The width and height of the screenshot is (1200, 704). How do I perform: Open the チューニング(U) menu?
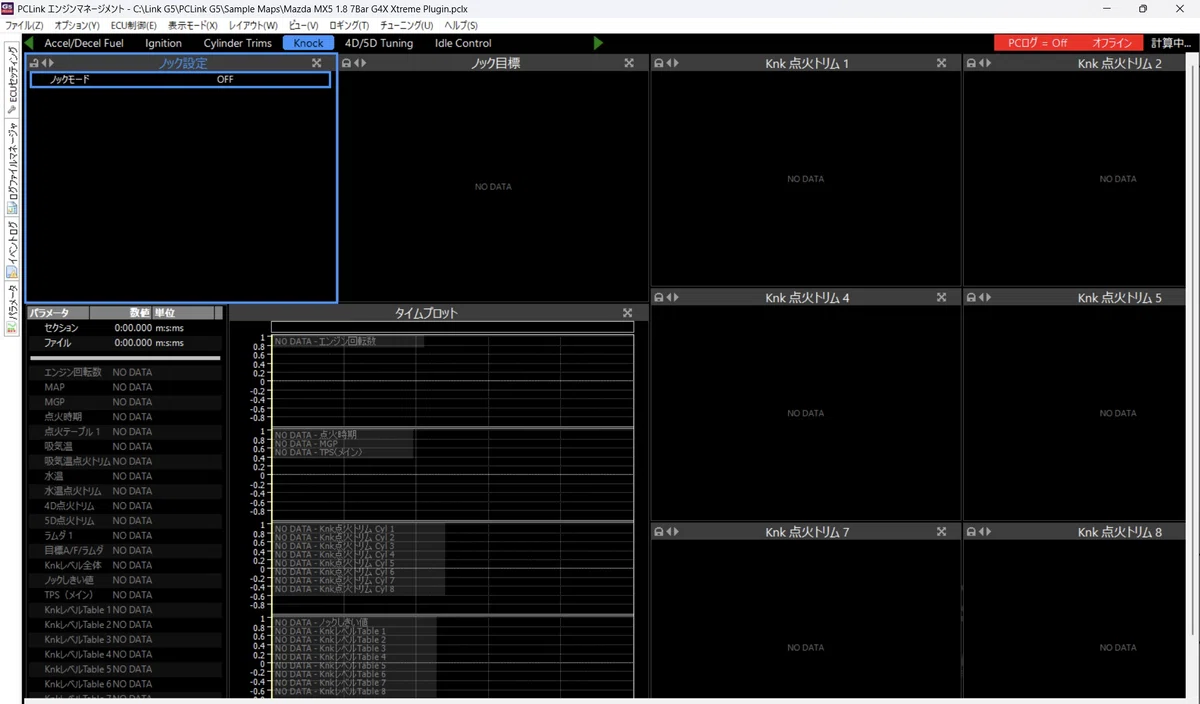406,25
